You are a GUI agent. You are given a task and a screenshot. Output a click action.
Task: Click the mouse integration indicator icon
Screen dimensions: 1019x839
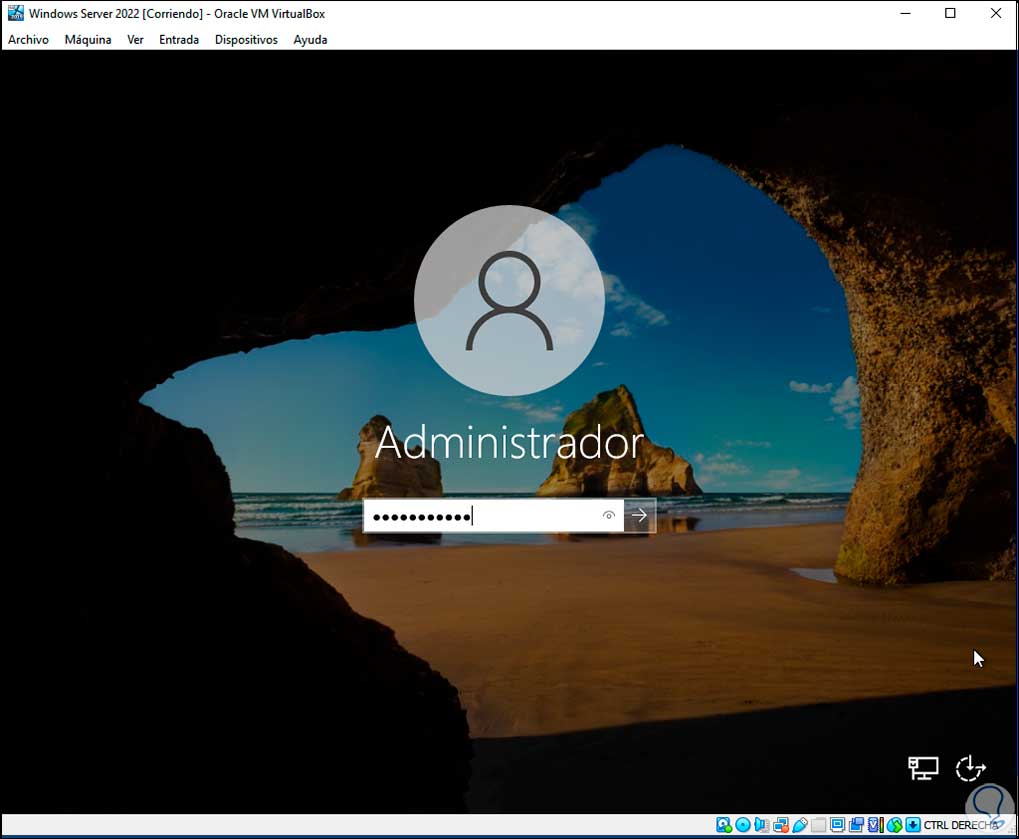coord(894,825)
